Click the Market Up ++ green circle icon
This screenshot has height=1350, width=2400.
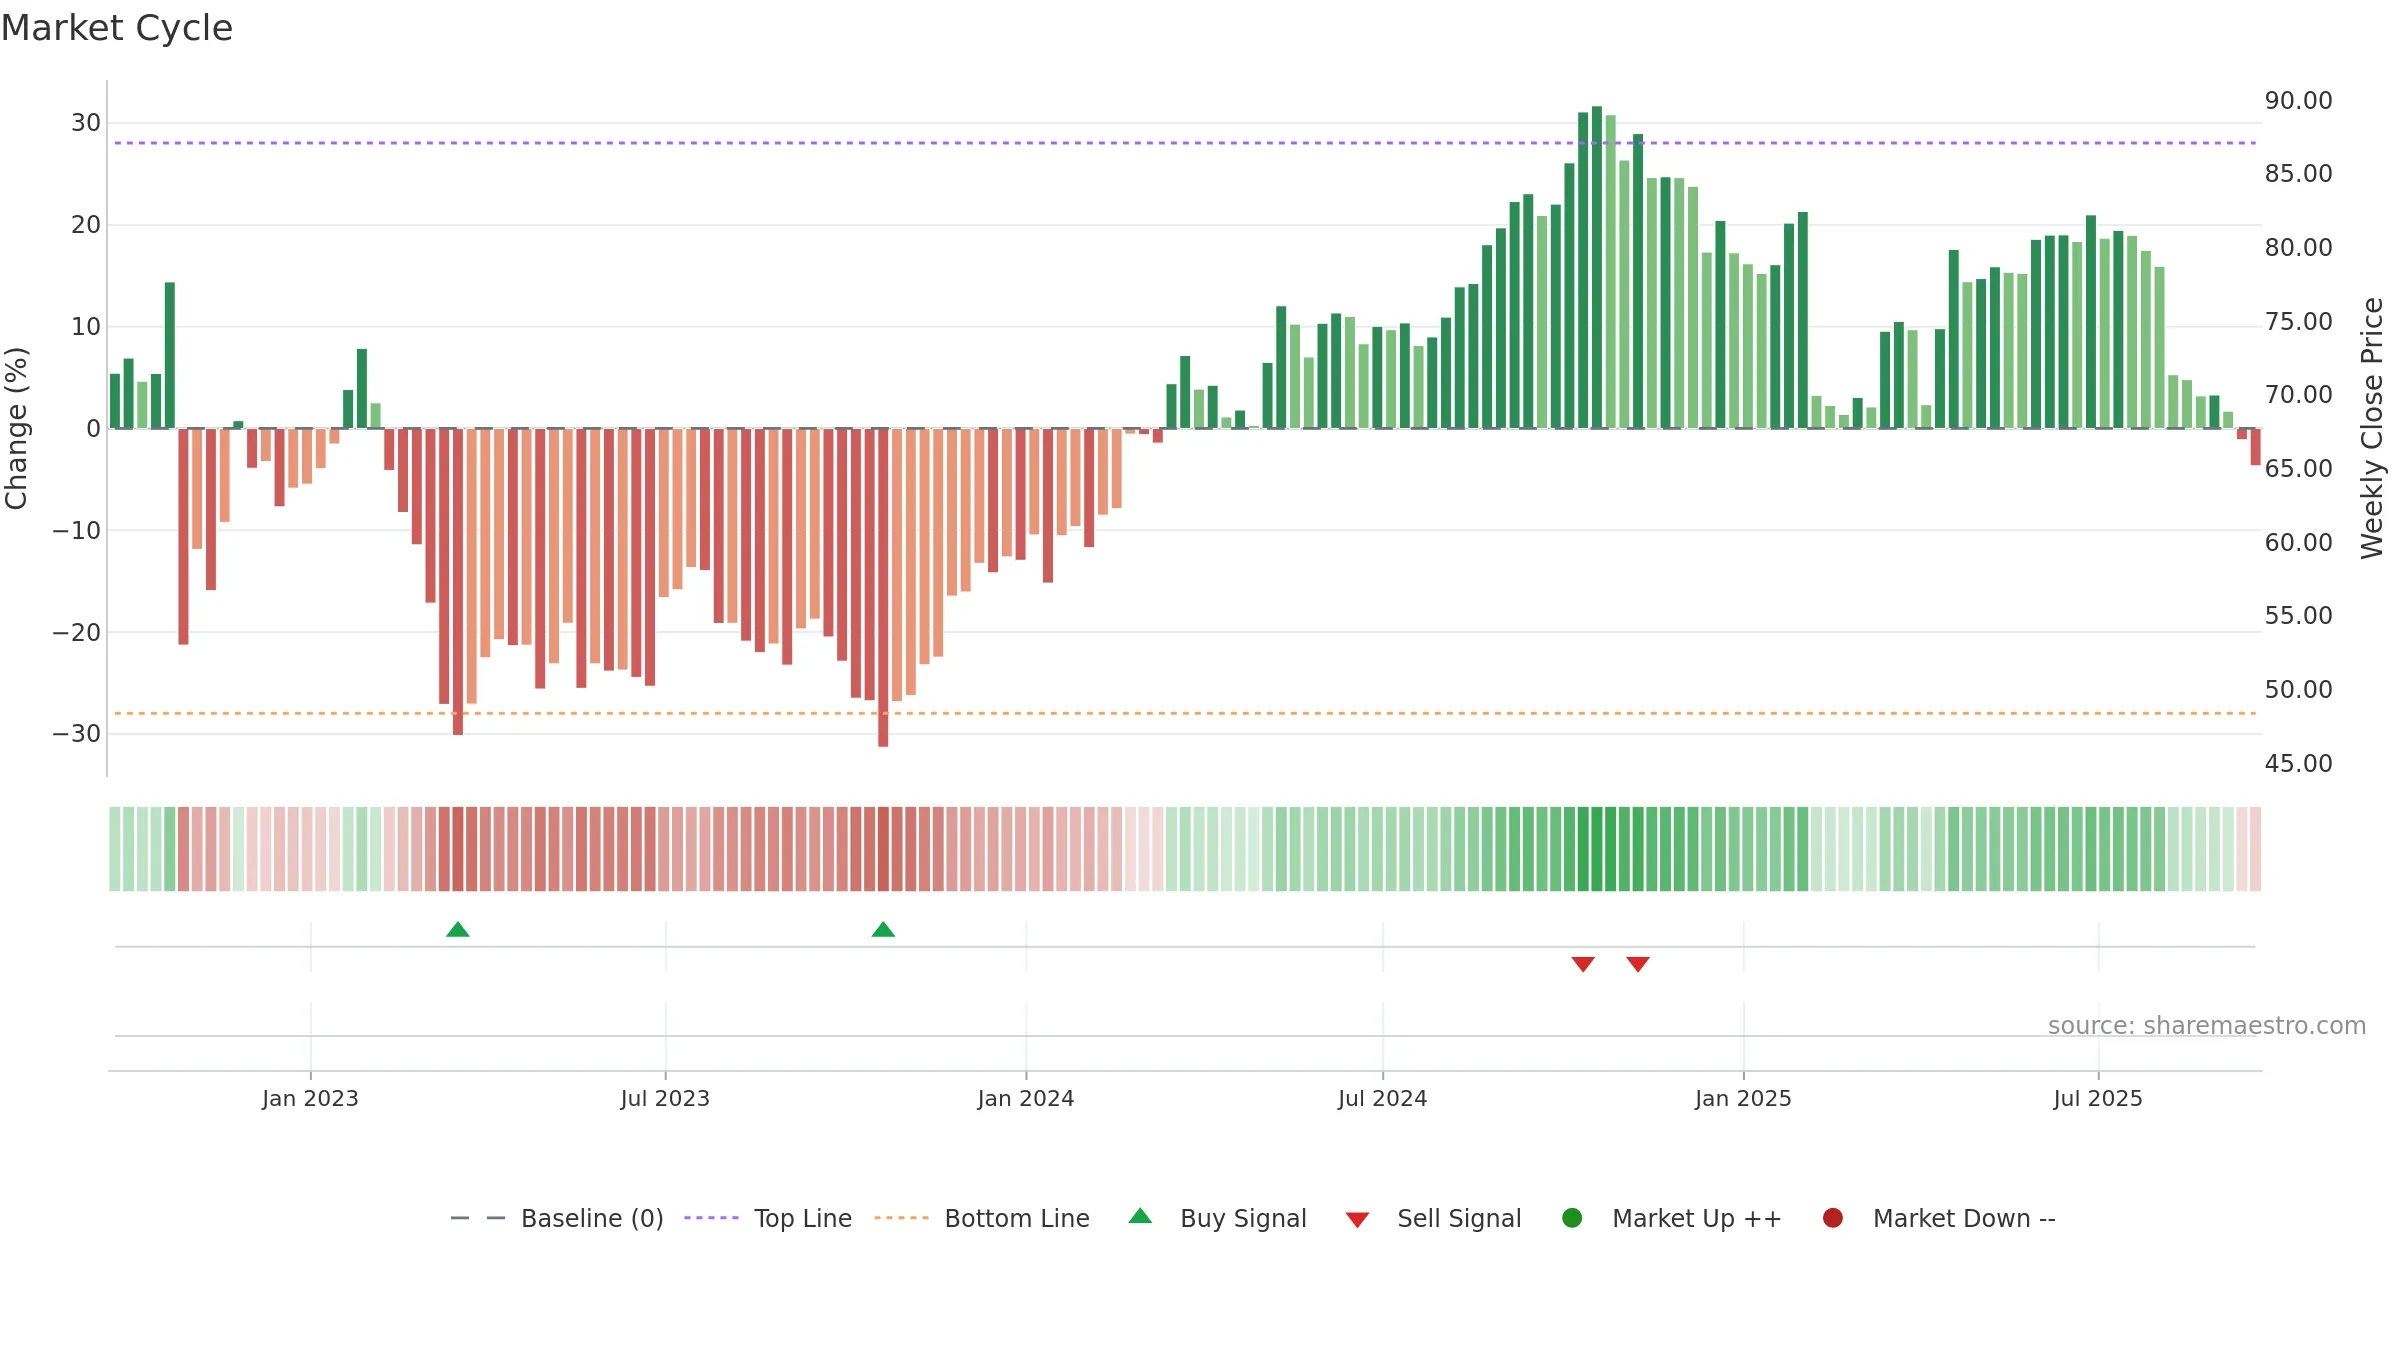coord(1572,1218)
